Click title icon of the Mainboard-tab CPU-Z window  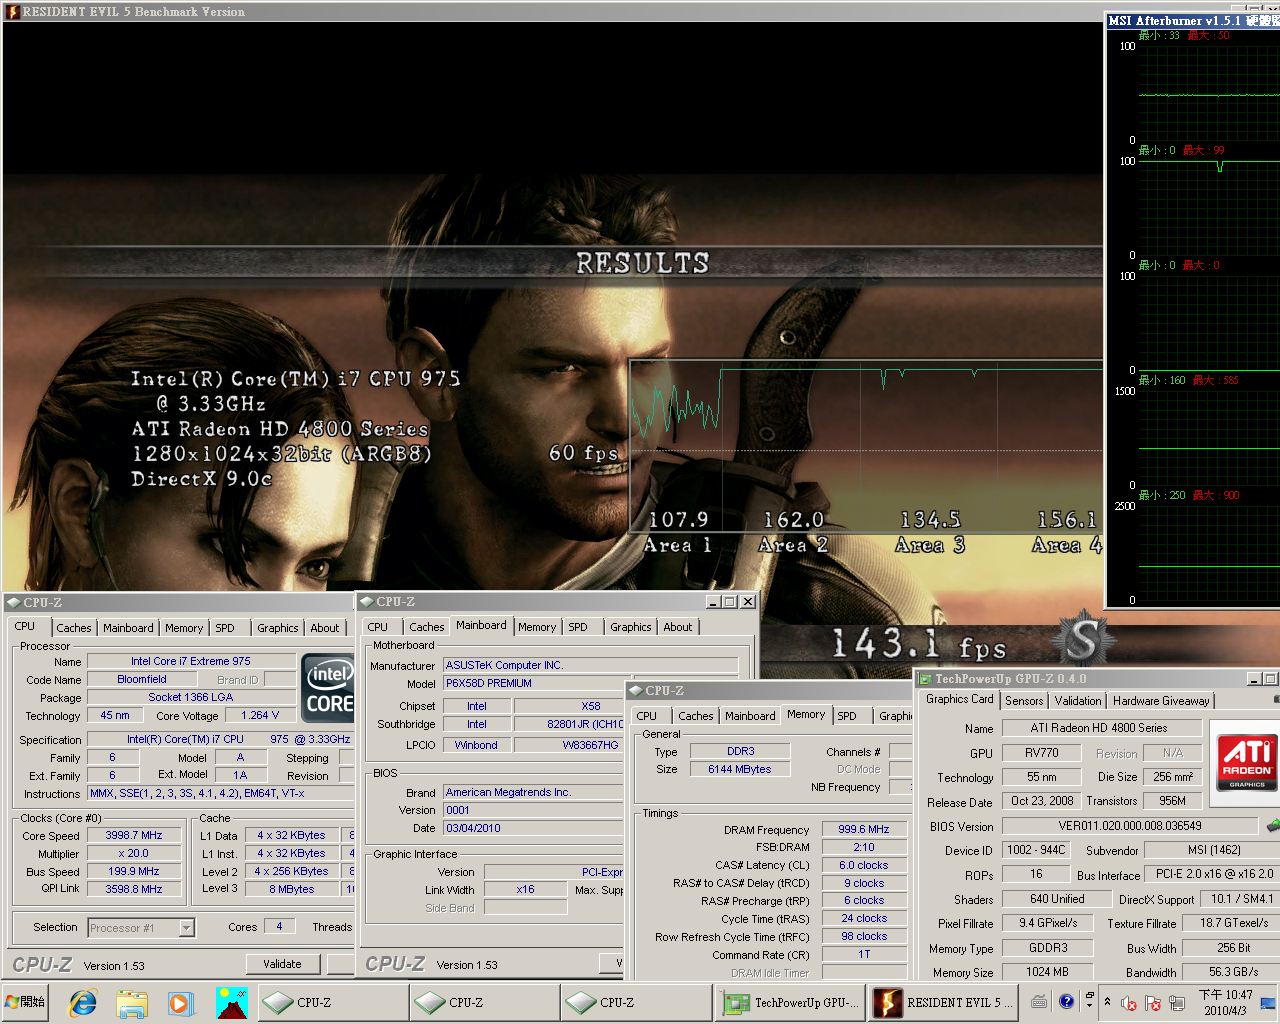(x=366, y=602)
